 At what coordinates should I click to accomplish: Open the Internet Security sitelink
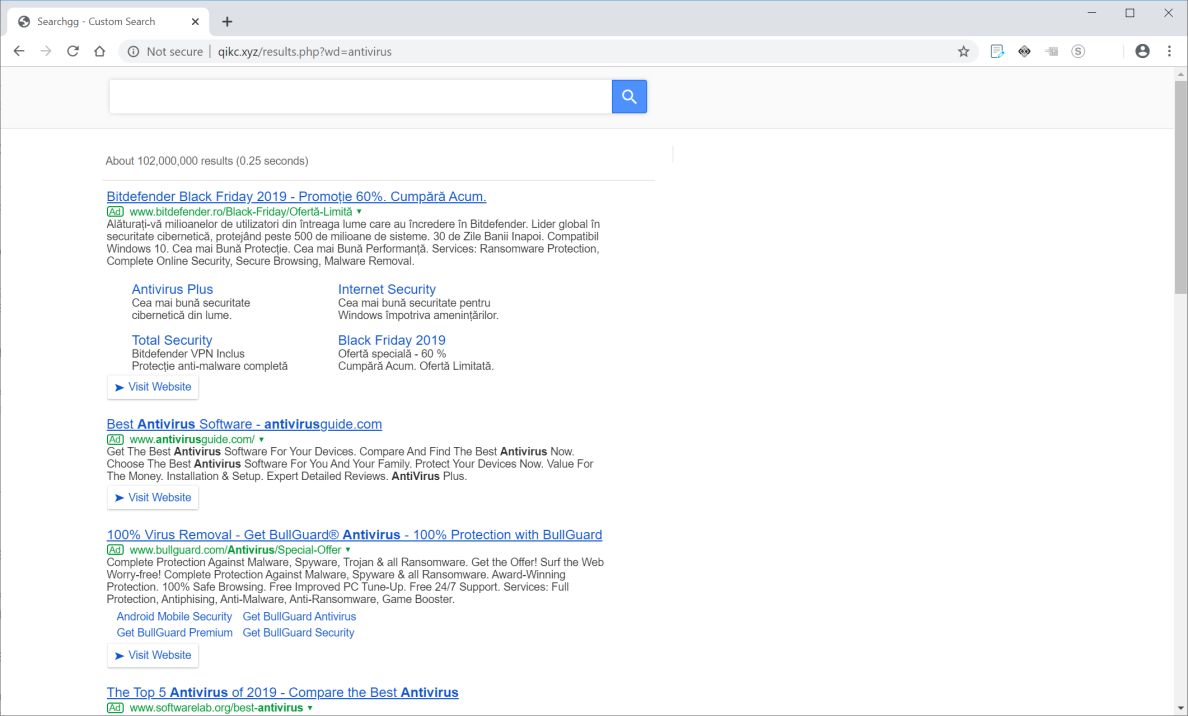[x=386, y=289]
